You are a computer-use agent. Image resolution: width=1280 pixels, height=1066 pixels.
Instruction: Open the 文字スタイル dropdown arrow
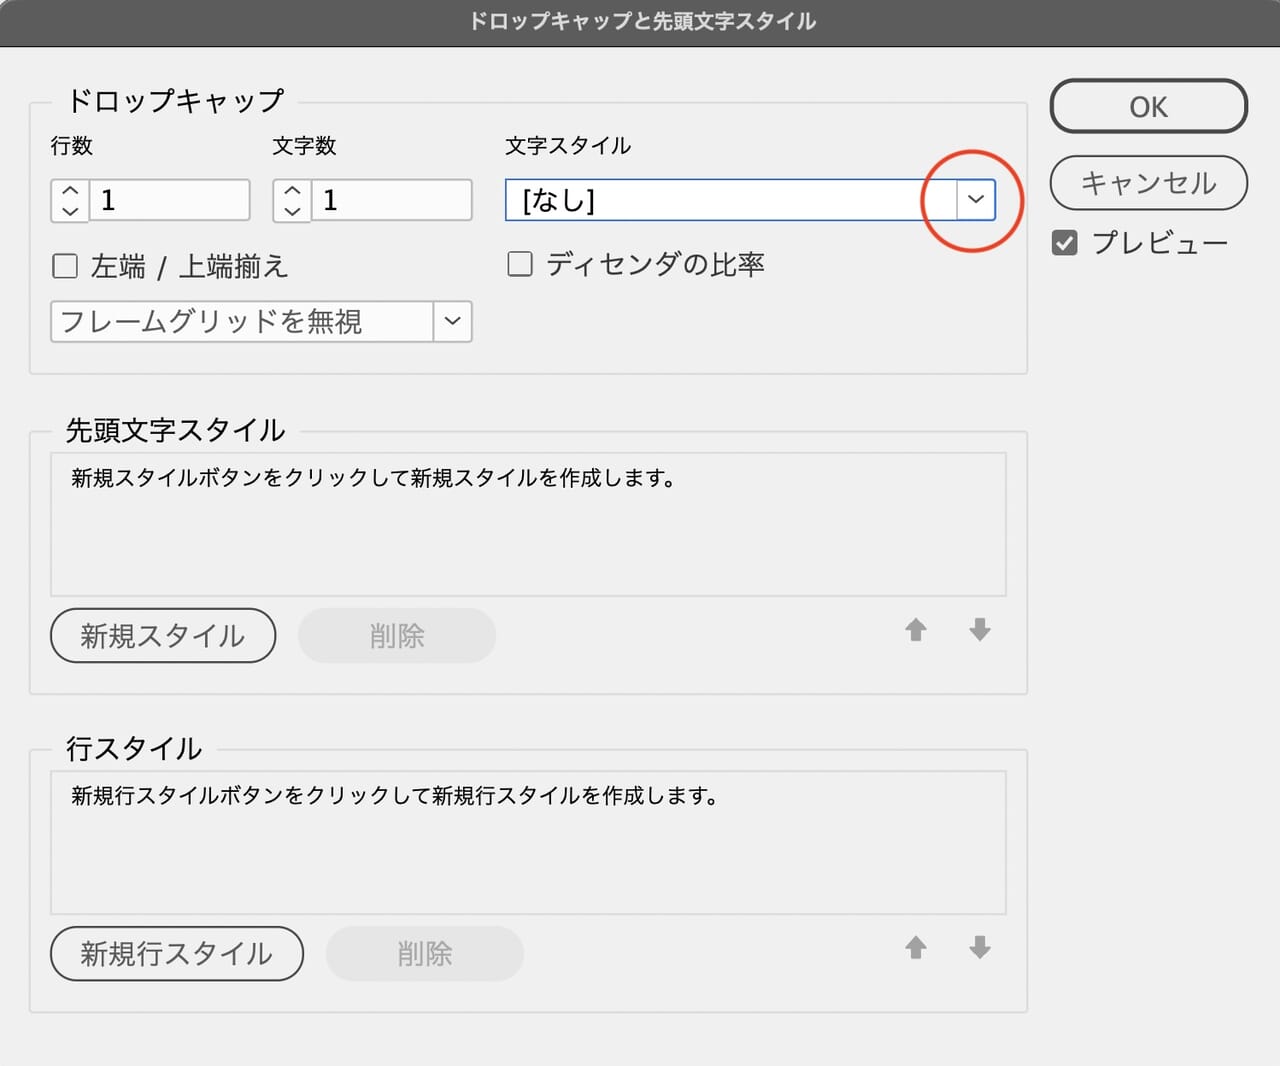point(976,200)
